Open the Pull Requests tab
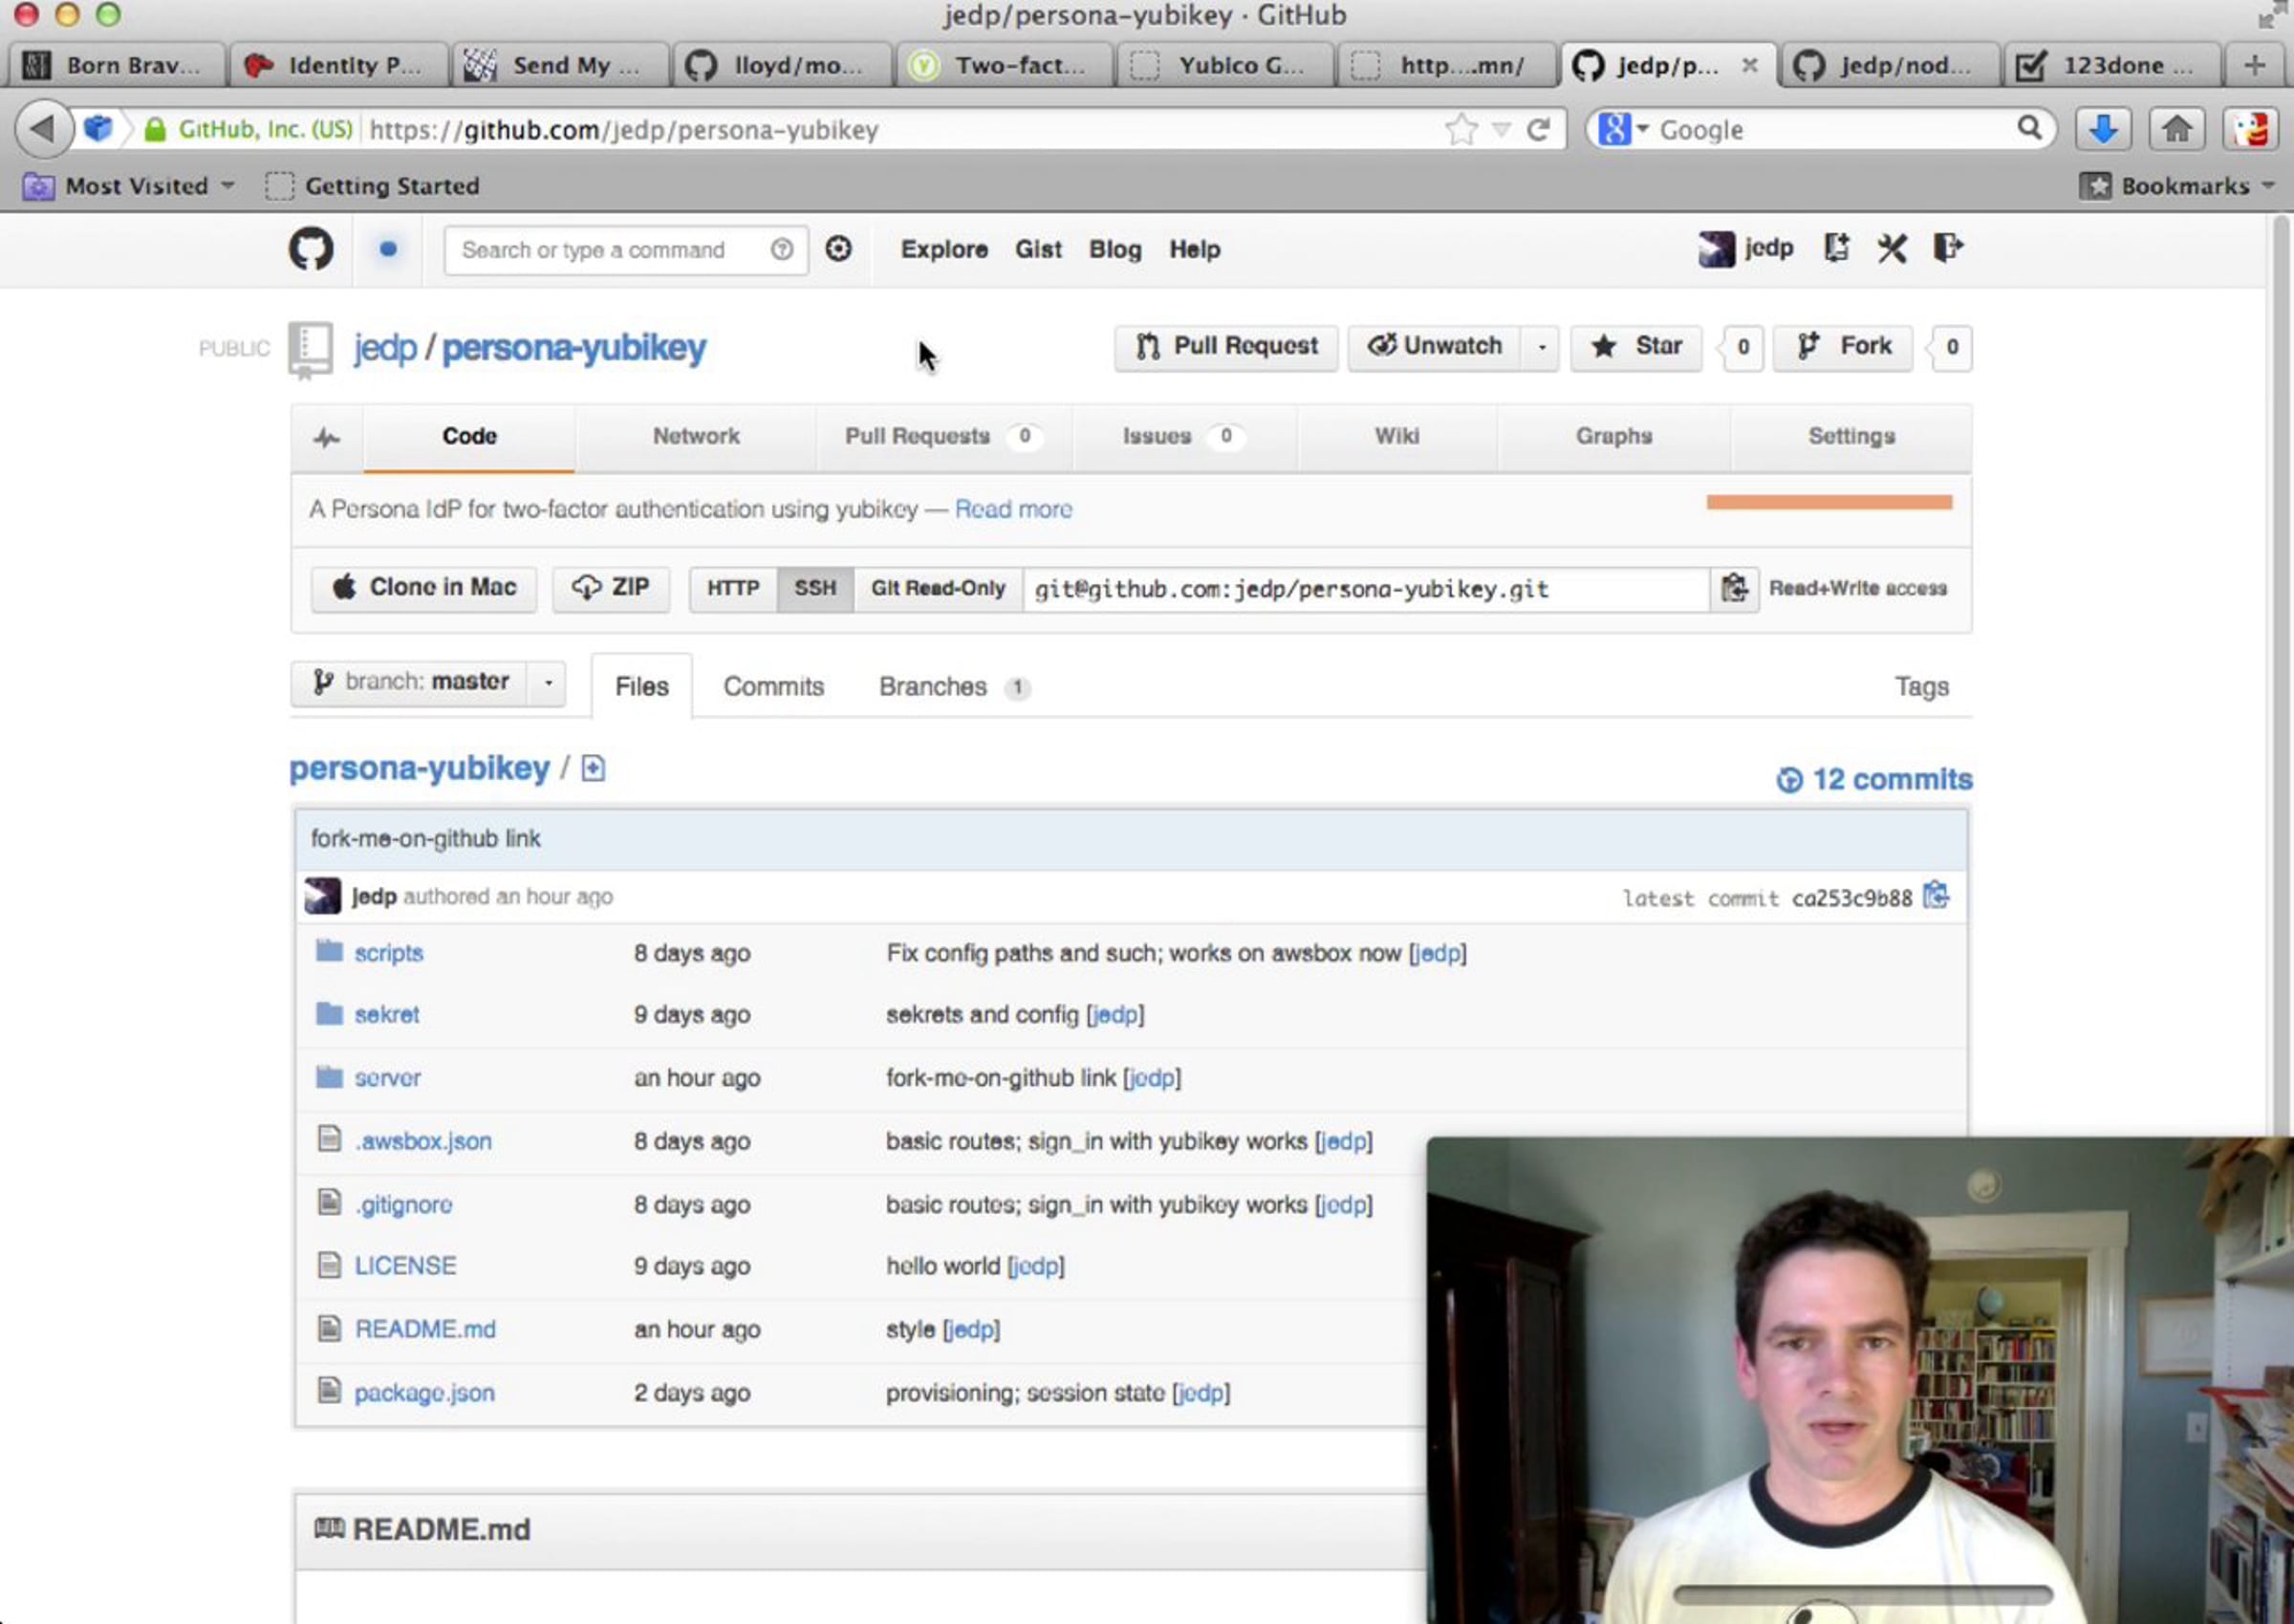The height and width of the screenshot is (1624, 2294). tap(944, 437)
